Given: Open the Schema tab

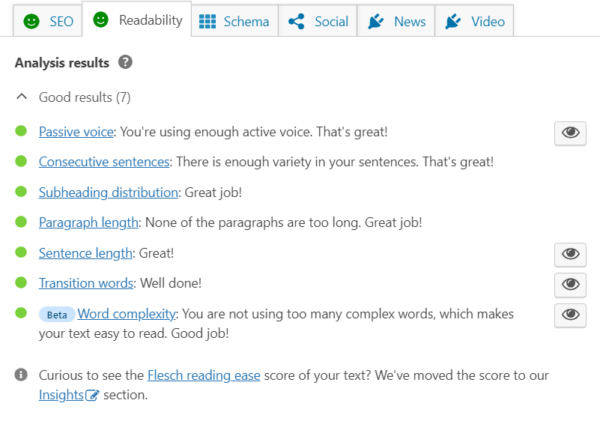Looking at the screenshot, I should [x=233, y=21].
